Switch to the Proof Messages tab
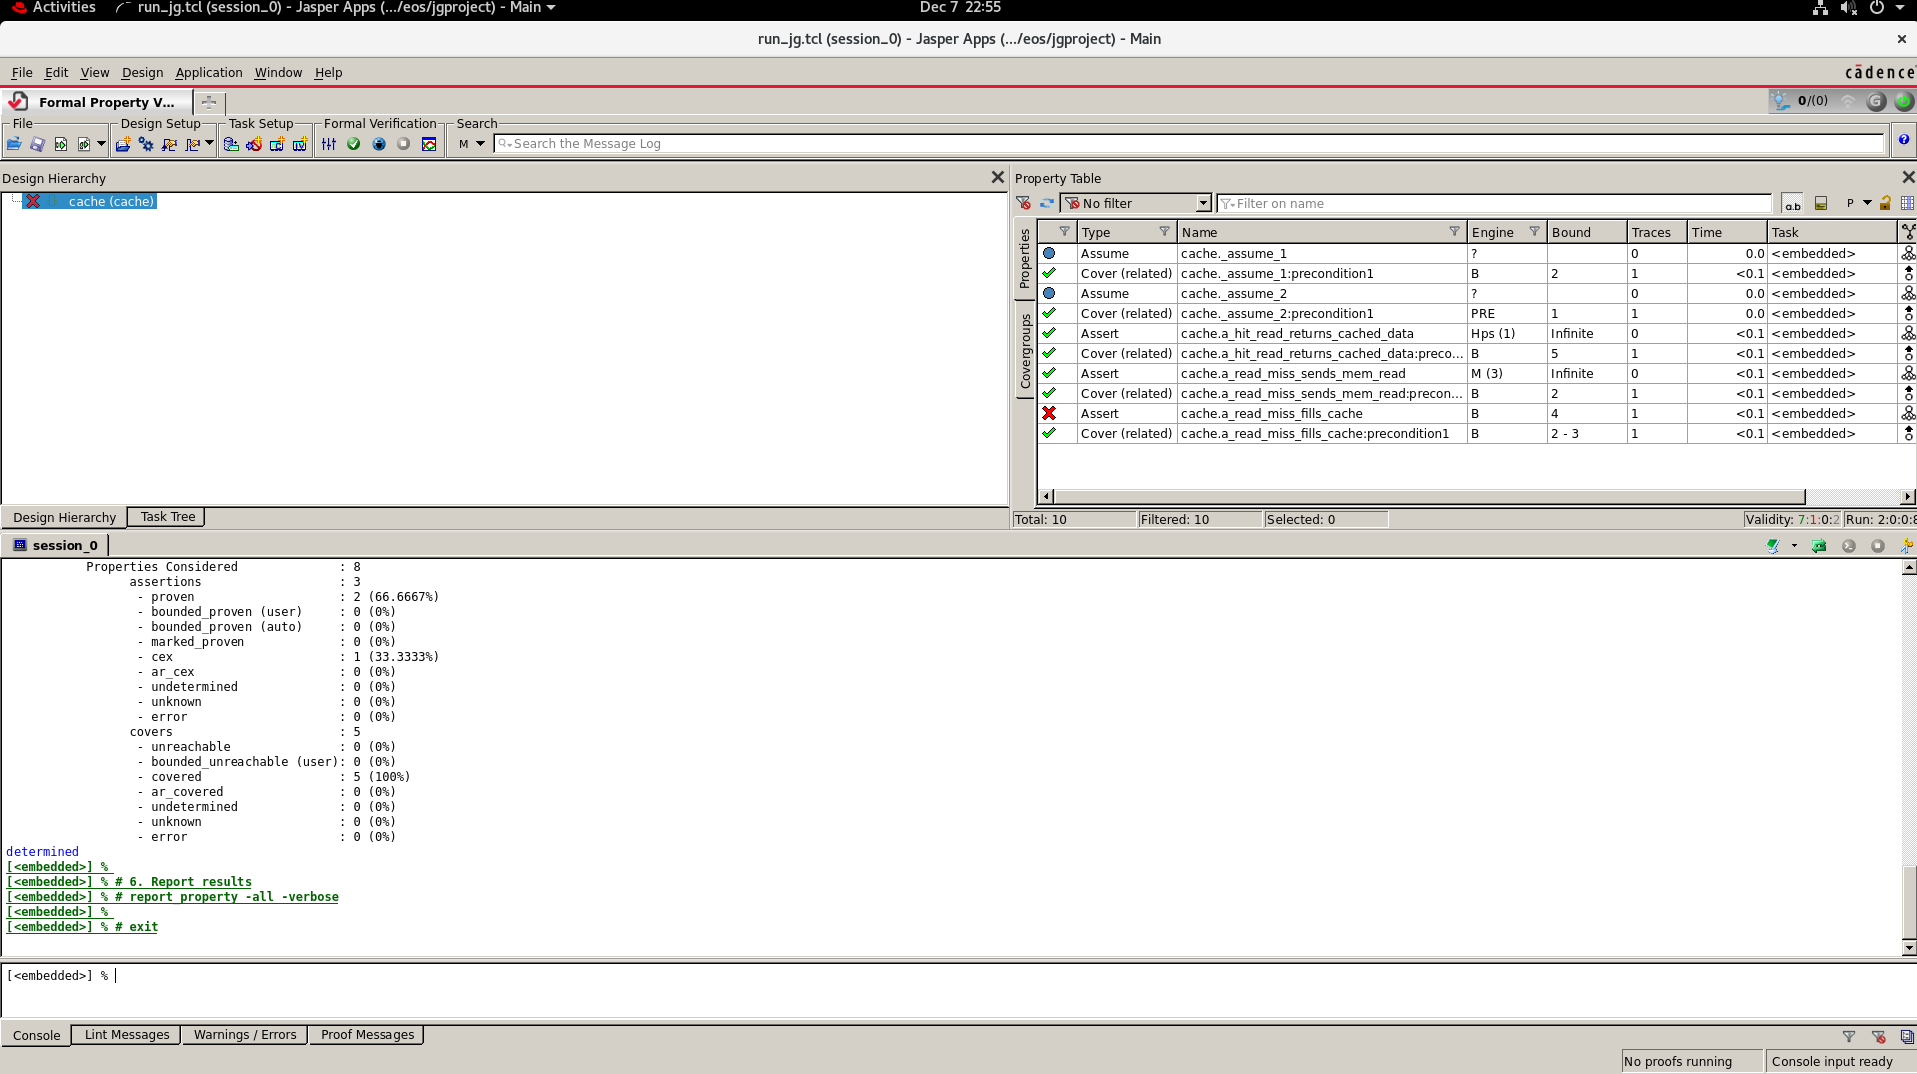The image size is (1917, 1074). (x=367, y=1035)
